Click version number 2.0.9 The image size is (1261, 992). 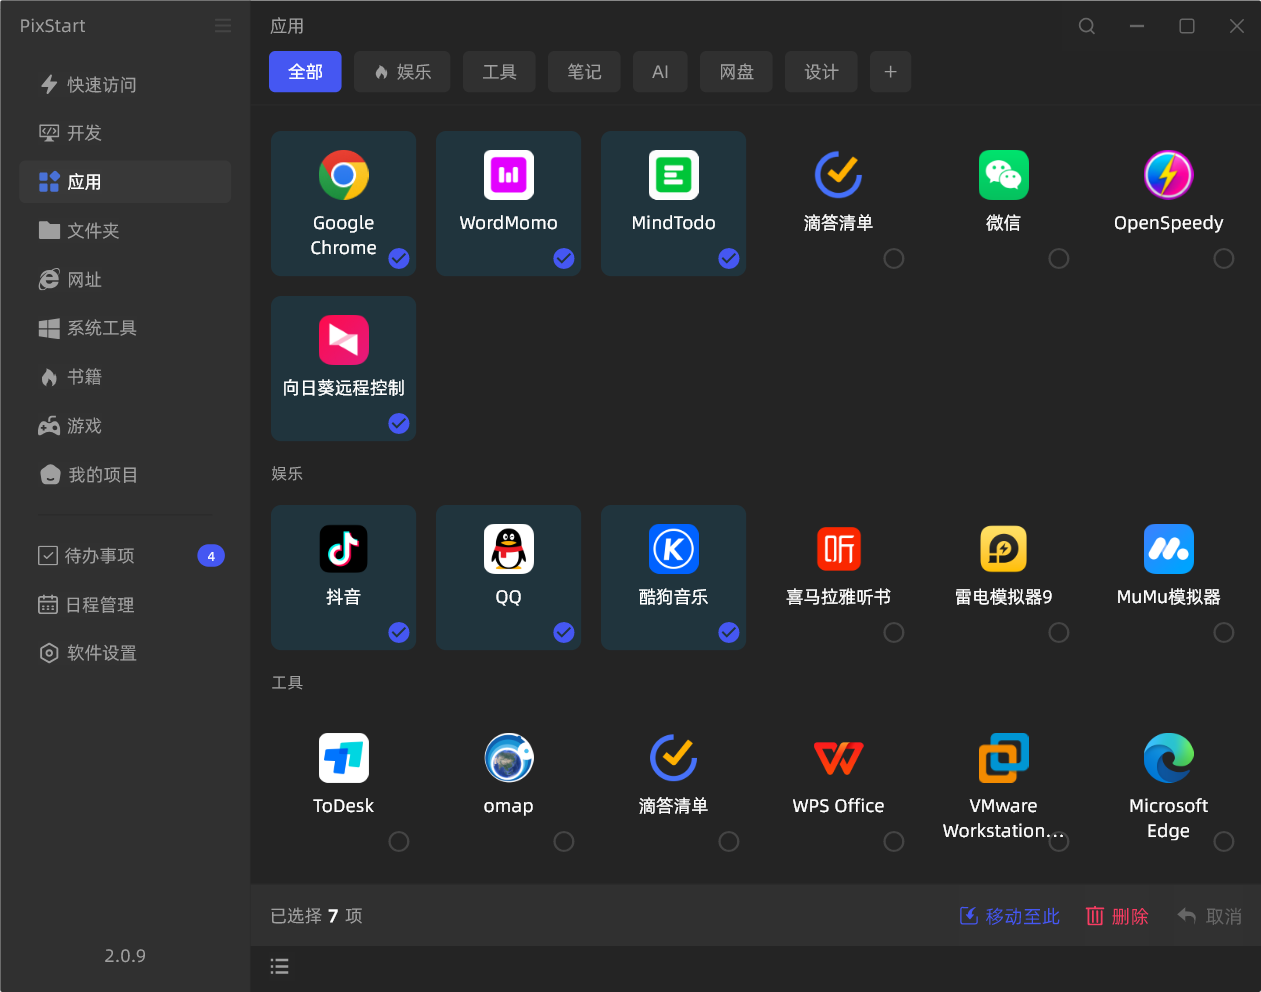coord(125,956)
